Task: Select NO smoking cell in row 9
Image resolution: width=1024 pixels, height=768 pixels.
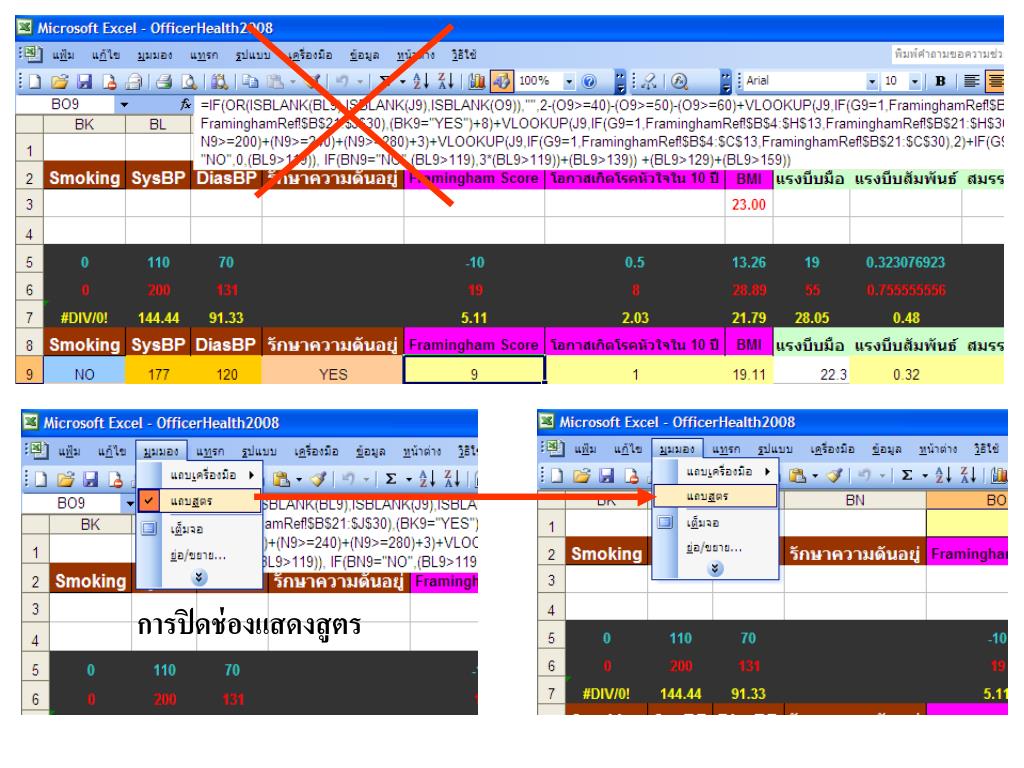Action: [x=84, y=374]
